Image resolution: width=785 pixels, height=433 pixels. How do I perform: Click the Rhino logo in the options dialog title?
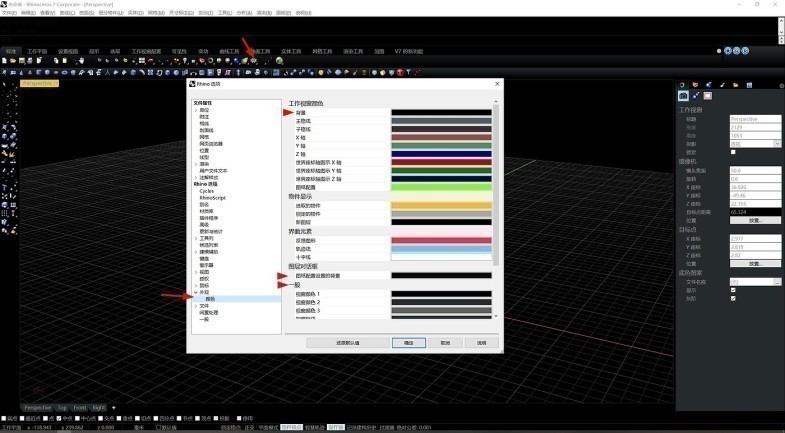192,85
